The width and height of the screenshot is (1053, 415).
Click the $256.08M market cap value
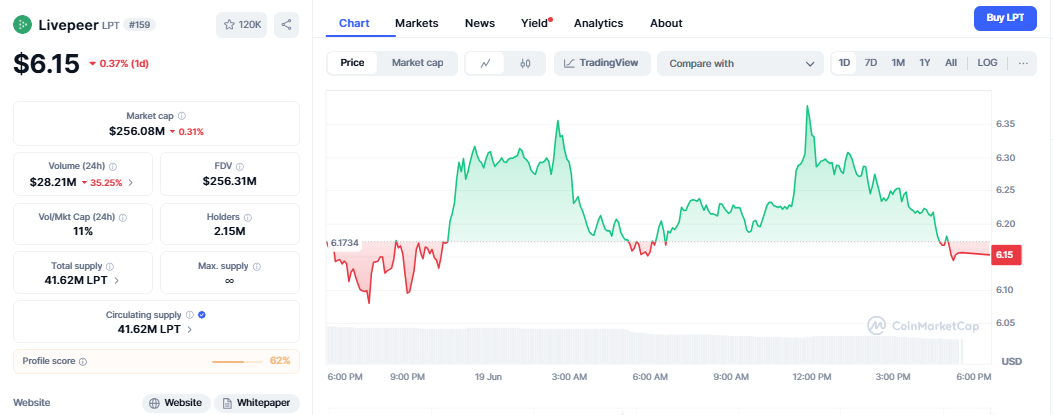point(137,131)
